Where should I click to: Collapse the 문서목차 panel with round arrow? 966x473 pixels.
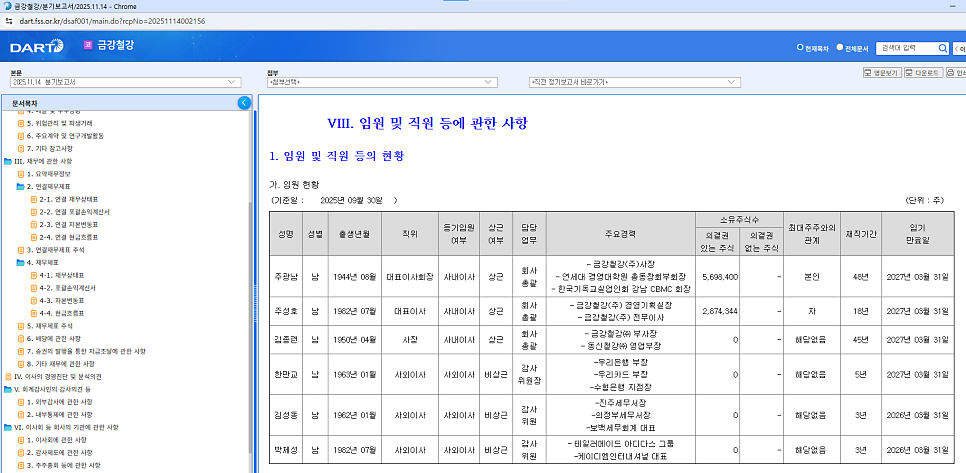click(244, 103)
